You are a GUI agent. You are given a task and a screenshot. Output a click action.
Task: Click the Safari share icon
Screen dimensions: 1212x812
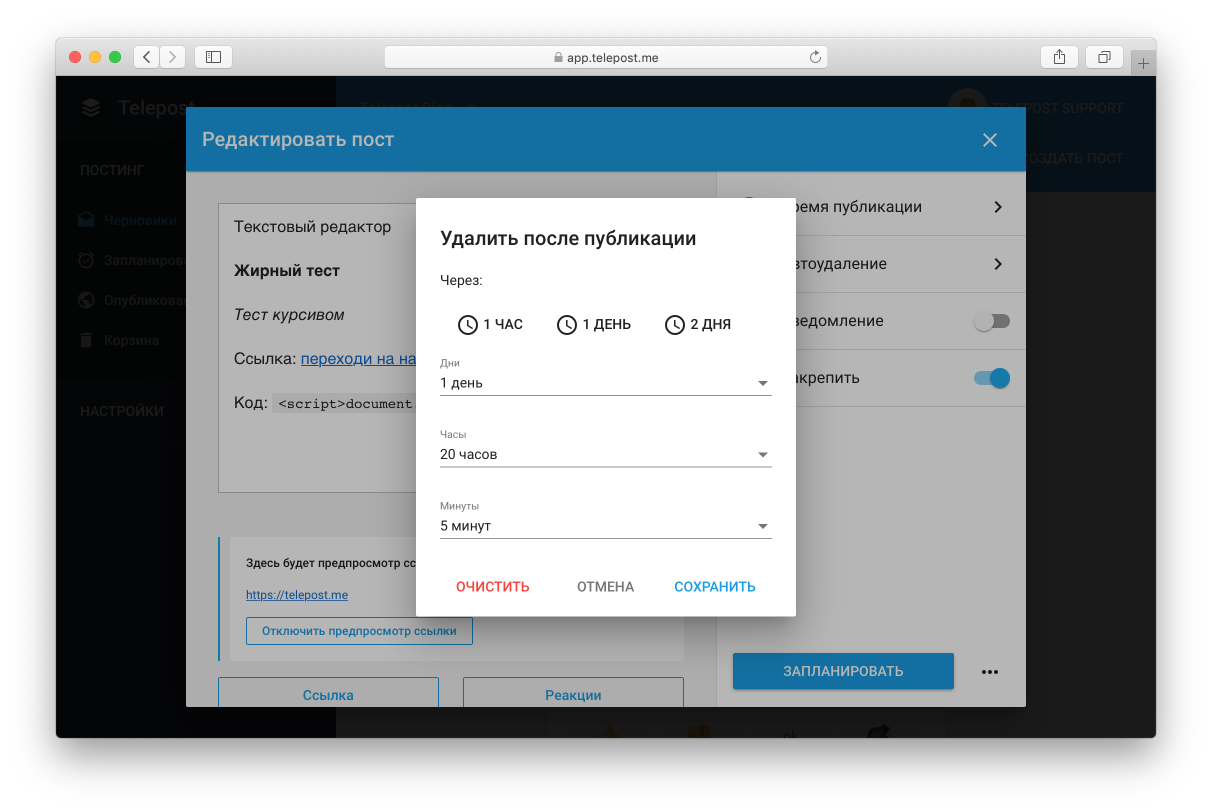pyautogui.click(x=1059, y=57)
